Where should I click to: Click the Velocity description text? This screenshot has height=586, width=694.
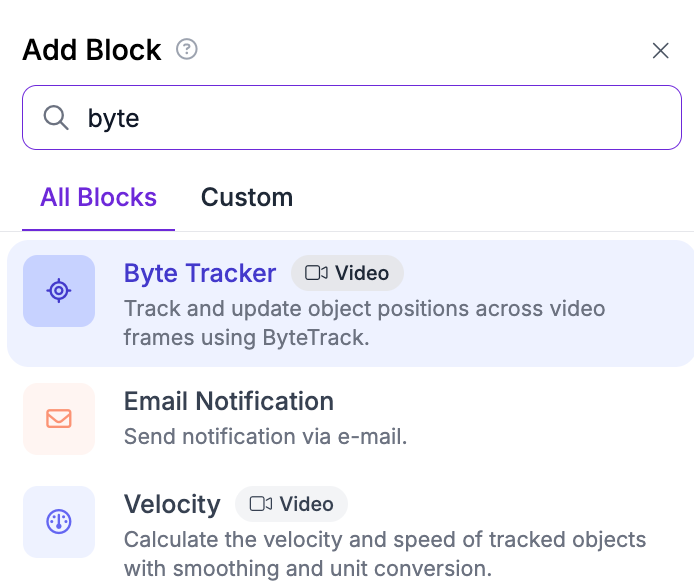point(384,554)
